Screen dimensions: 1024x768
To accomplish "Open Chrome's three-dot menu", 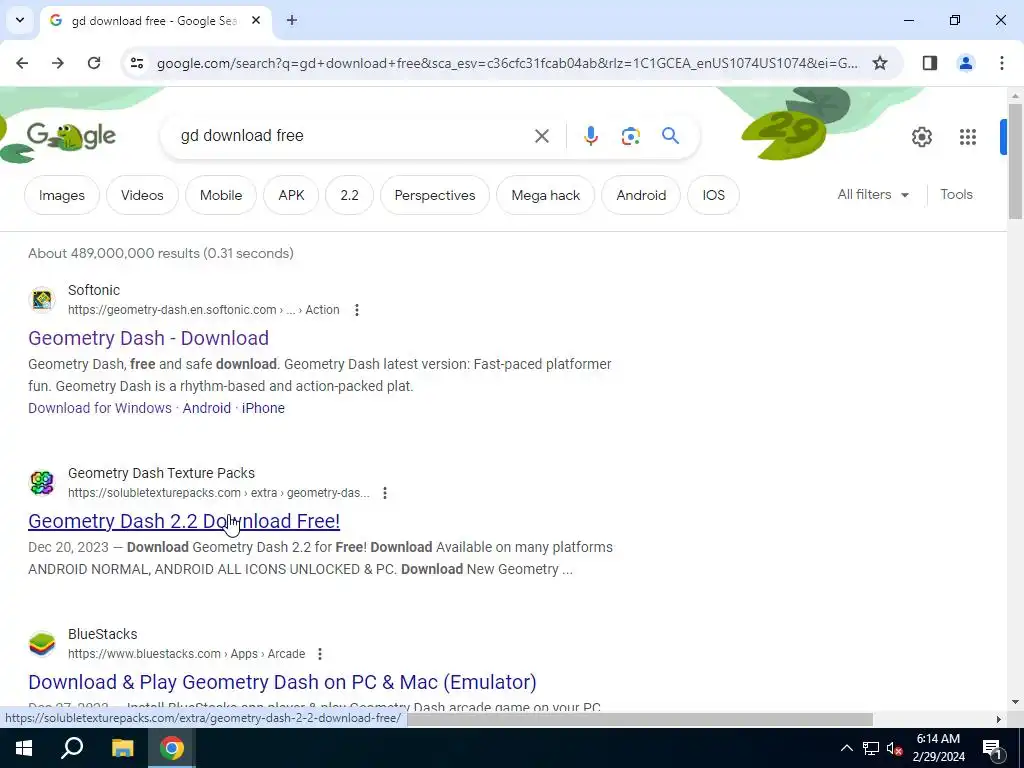I will 1002,63.
